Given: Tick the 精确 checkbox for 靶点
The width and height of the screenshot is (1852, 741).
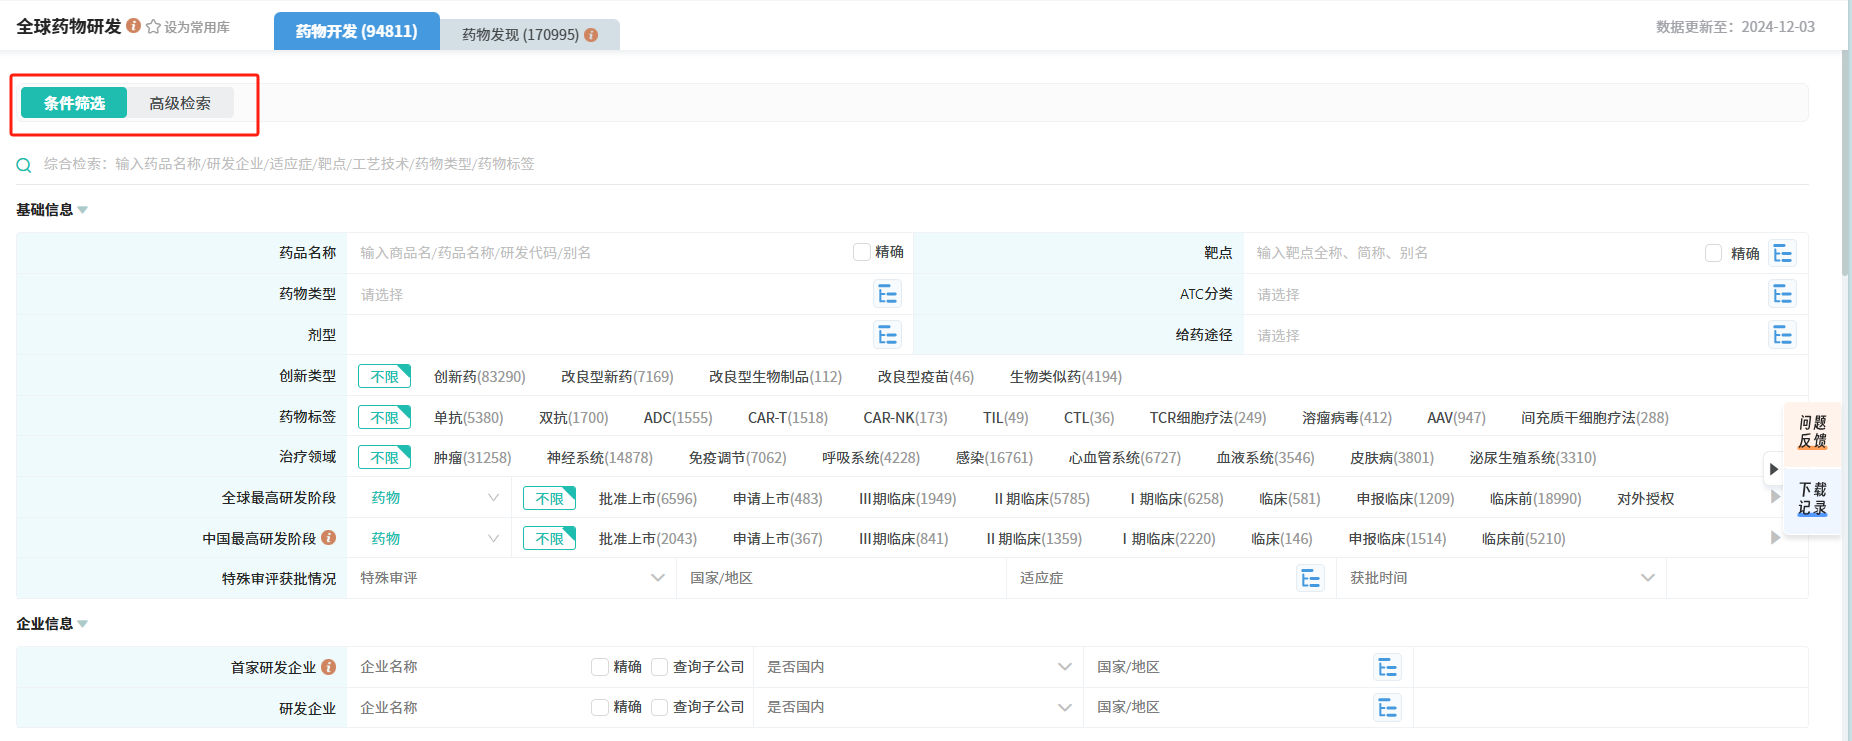Looking at the screenshot, I should 1713,253.
